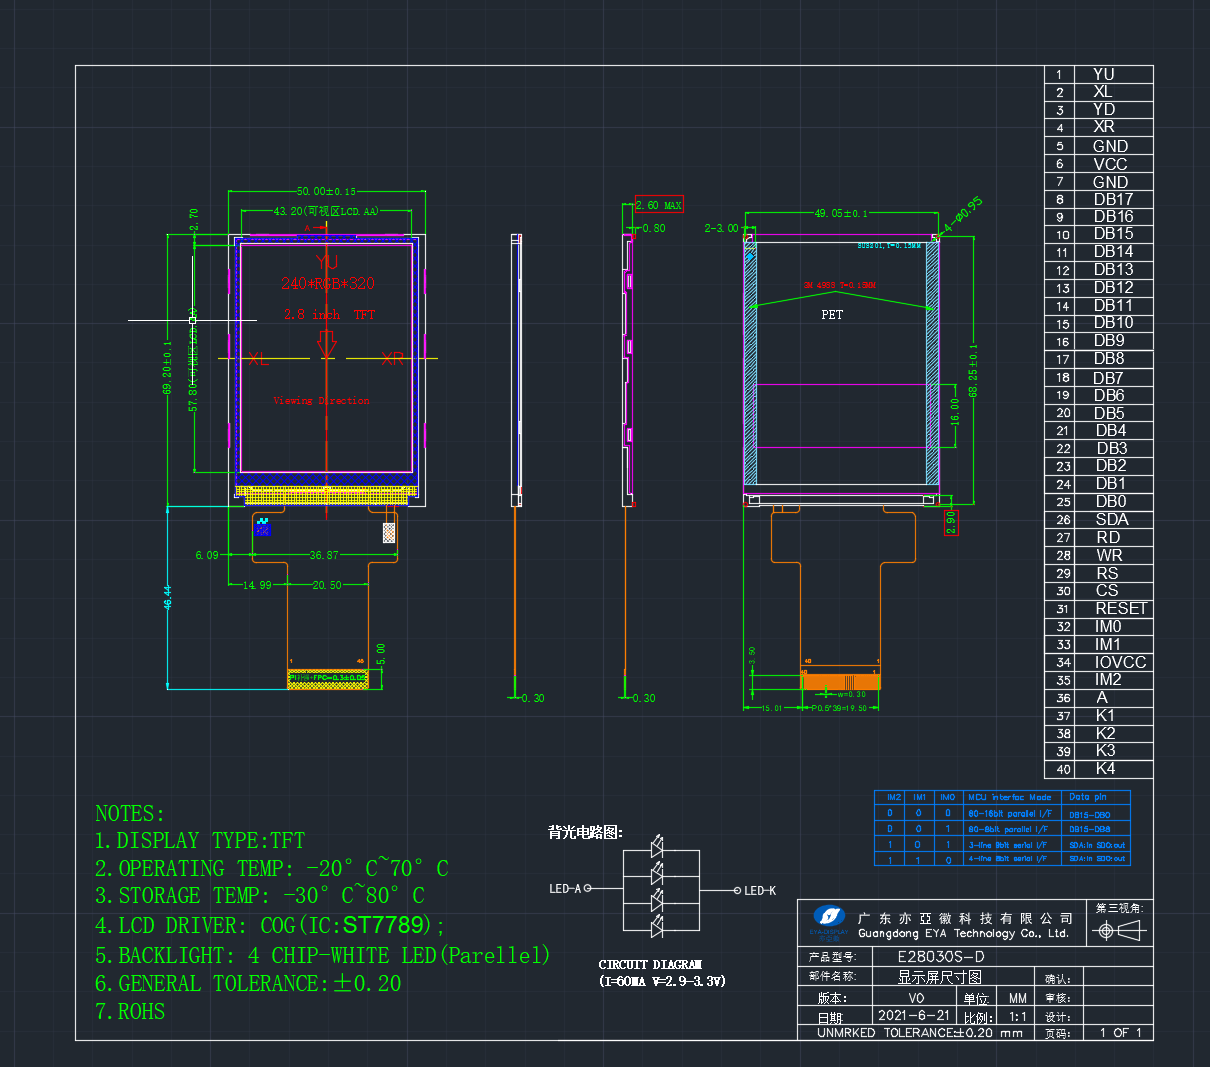Click the "LED-A" anode label
1210x1067 pixels.
[565, 888]
